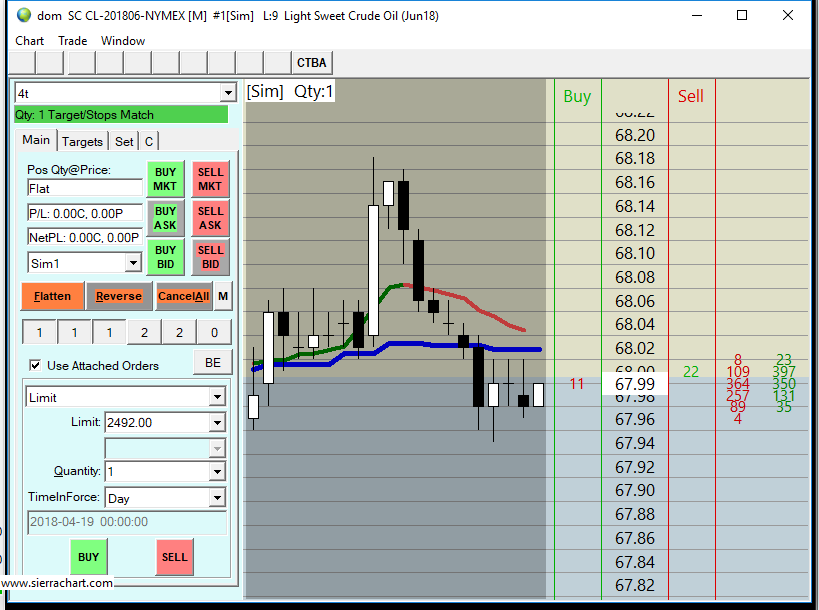Click the bid size 11 in Buy column
Image resolution: width=819 pixels, height=610 pixels.
pos(577,384)
